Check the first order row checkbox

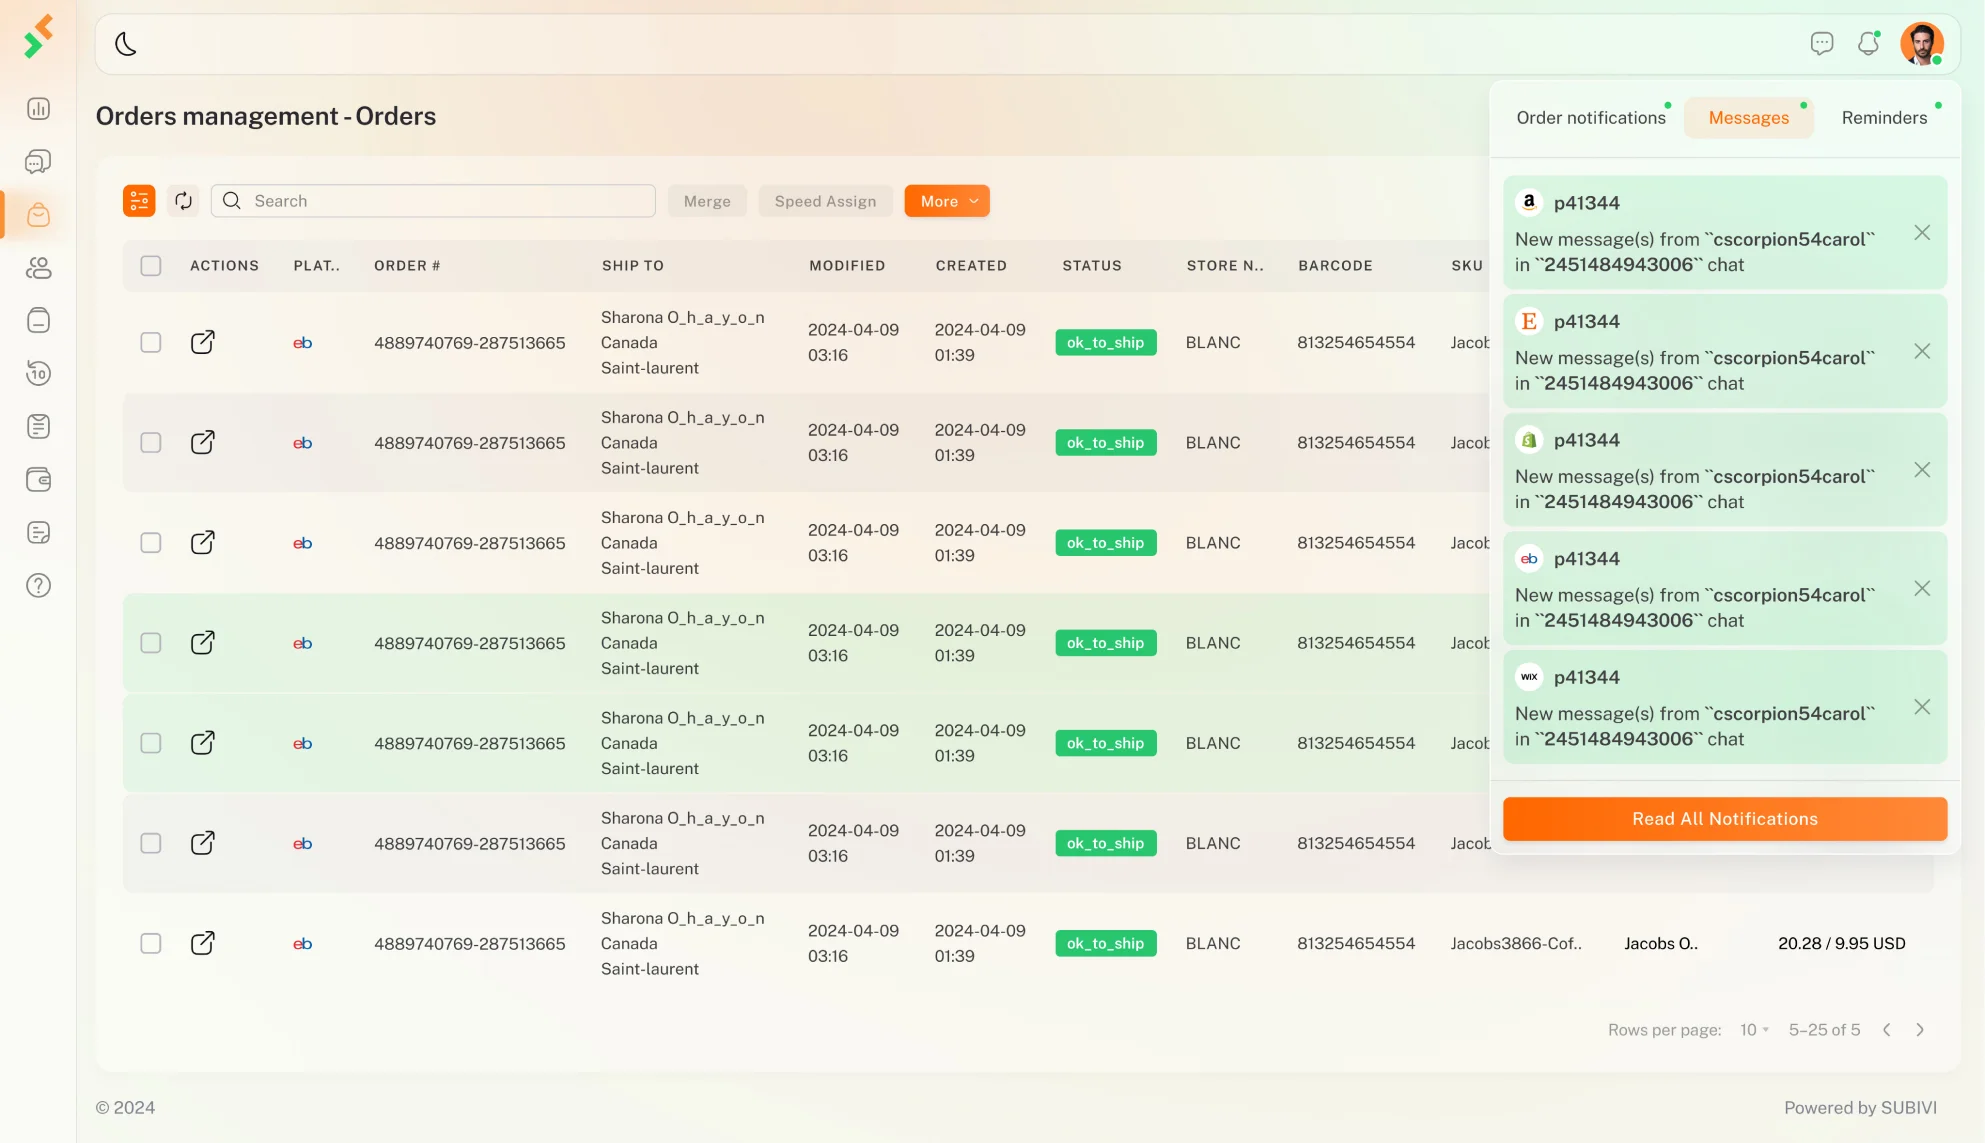(151, 343)
